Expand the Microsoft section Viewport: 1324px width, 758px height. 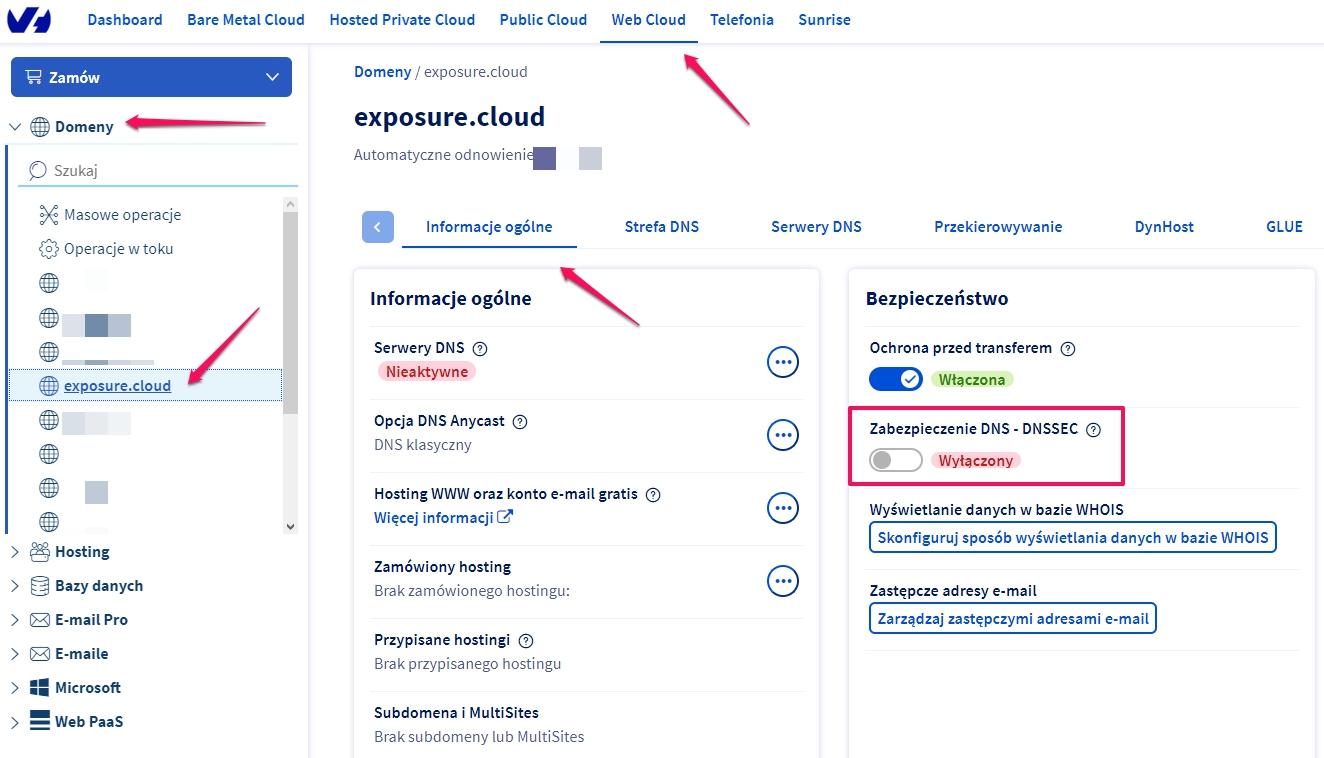15,688
